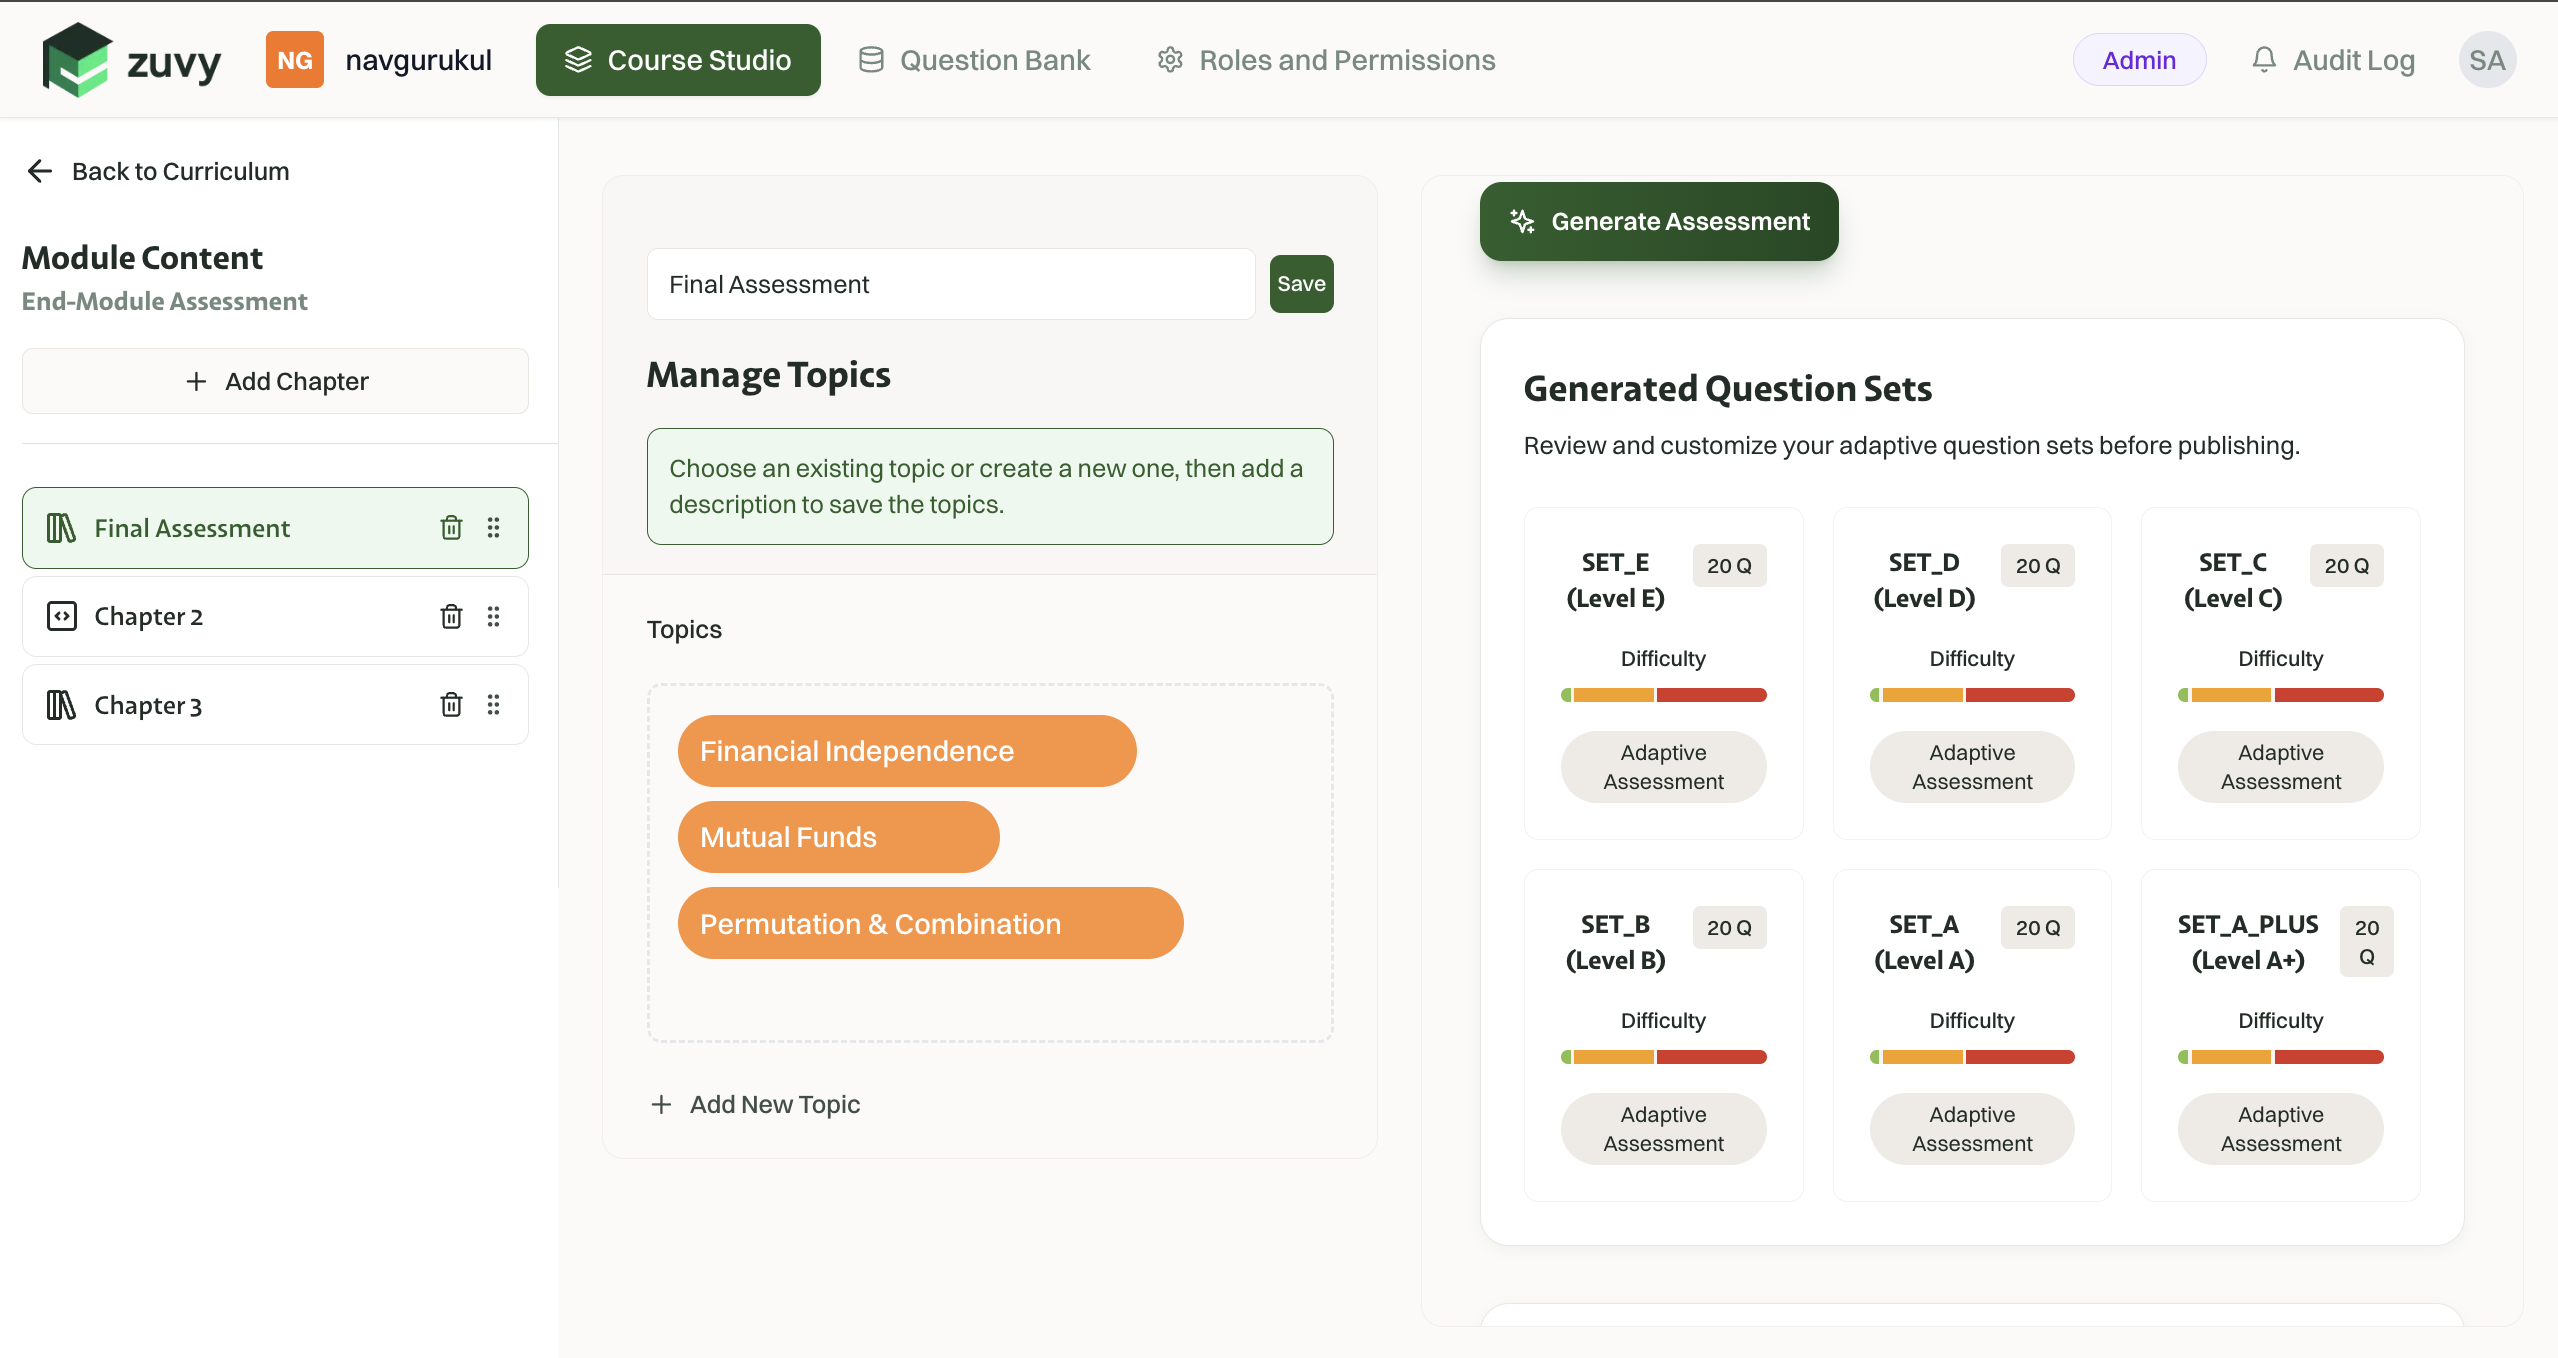
Task: Click Adaptive Assessment under SET_B
Action: 1663,1129
